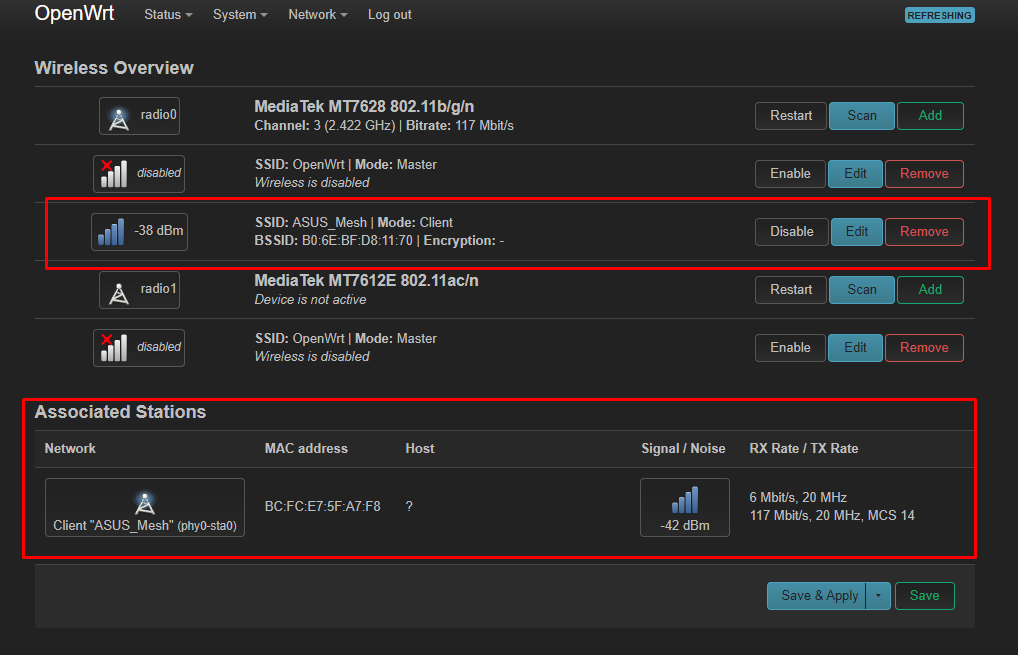Viewport: 1018px width, 655px height.
Task: Scan with the MT7628 radio0
Action: [862, 116]
